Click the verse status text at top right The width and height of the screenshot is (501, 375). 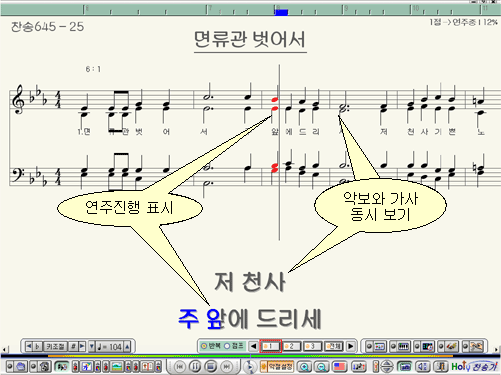(463, 22)
